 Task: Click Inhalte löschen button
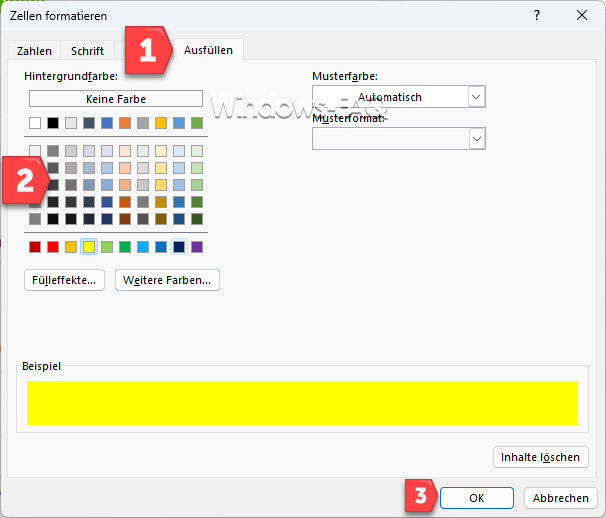[x=541, y=457]
